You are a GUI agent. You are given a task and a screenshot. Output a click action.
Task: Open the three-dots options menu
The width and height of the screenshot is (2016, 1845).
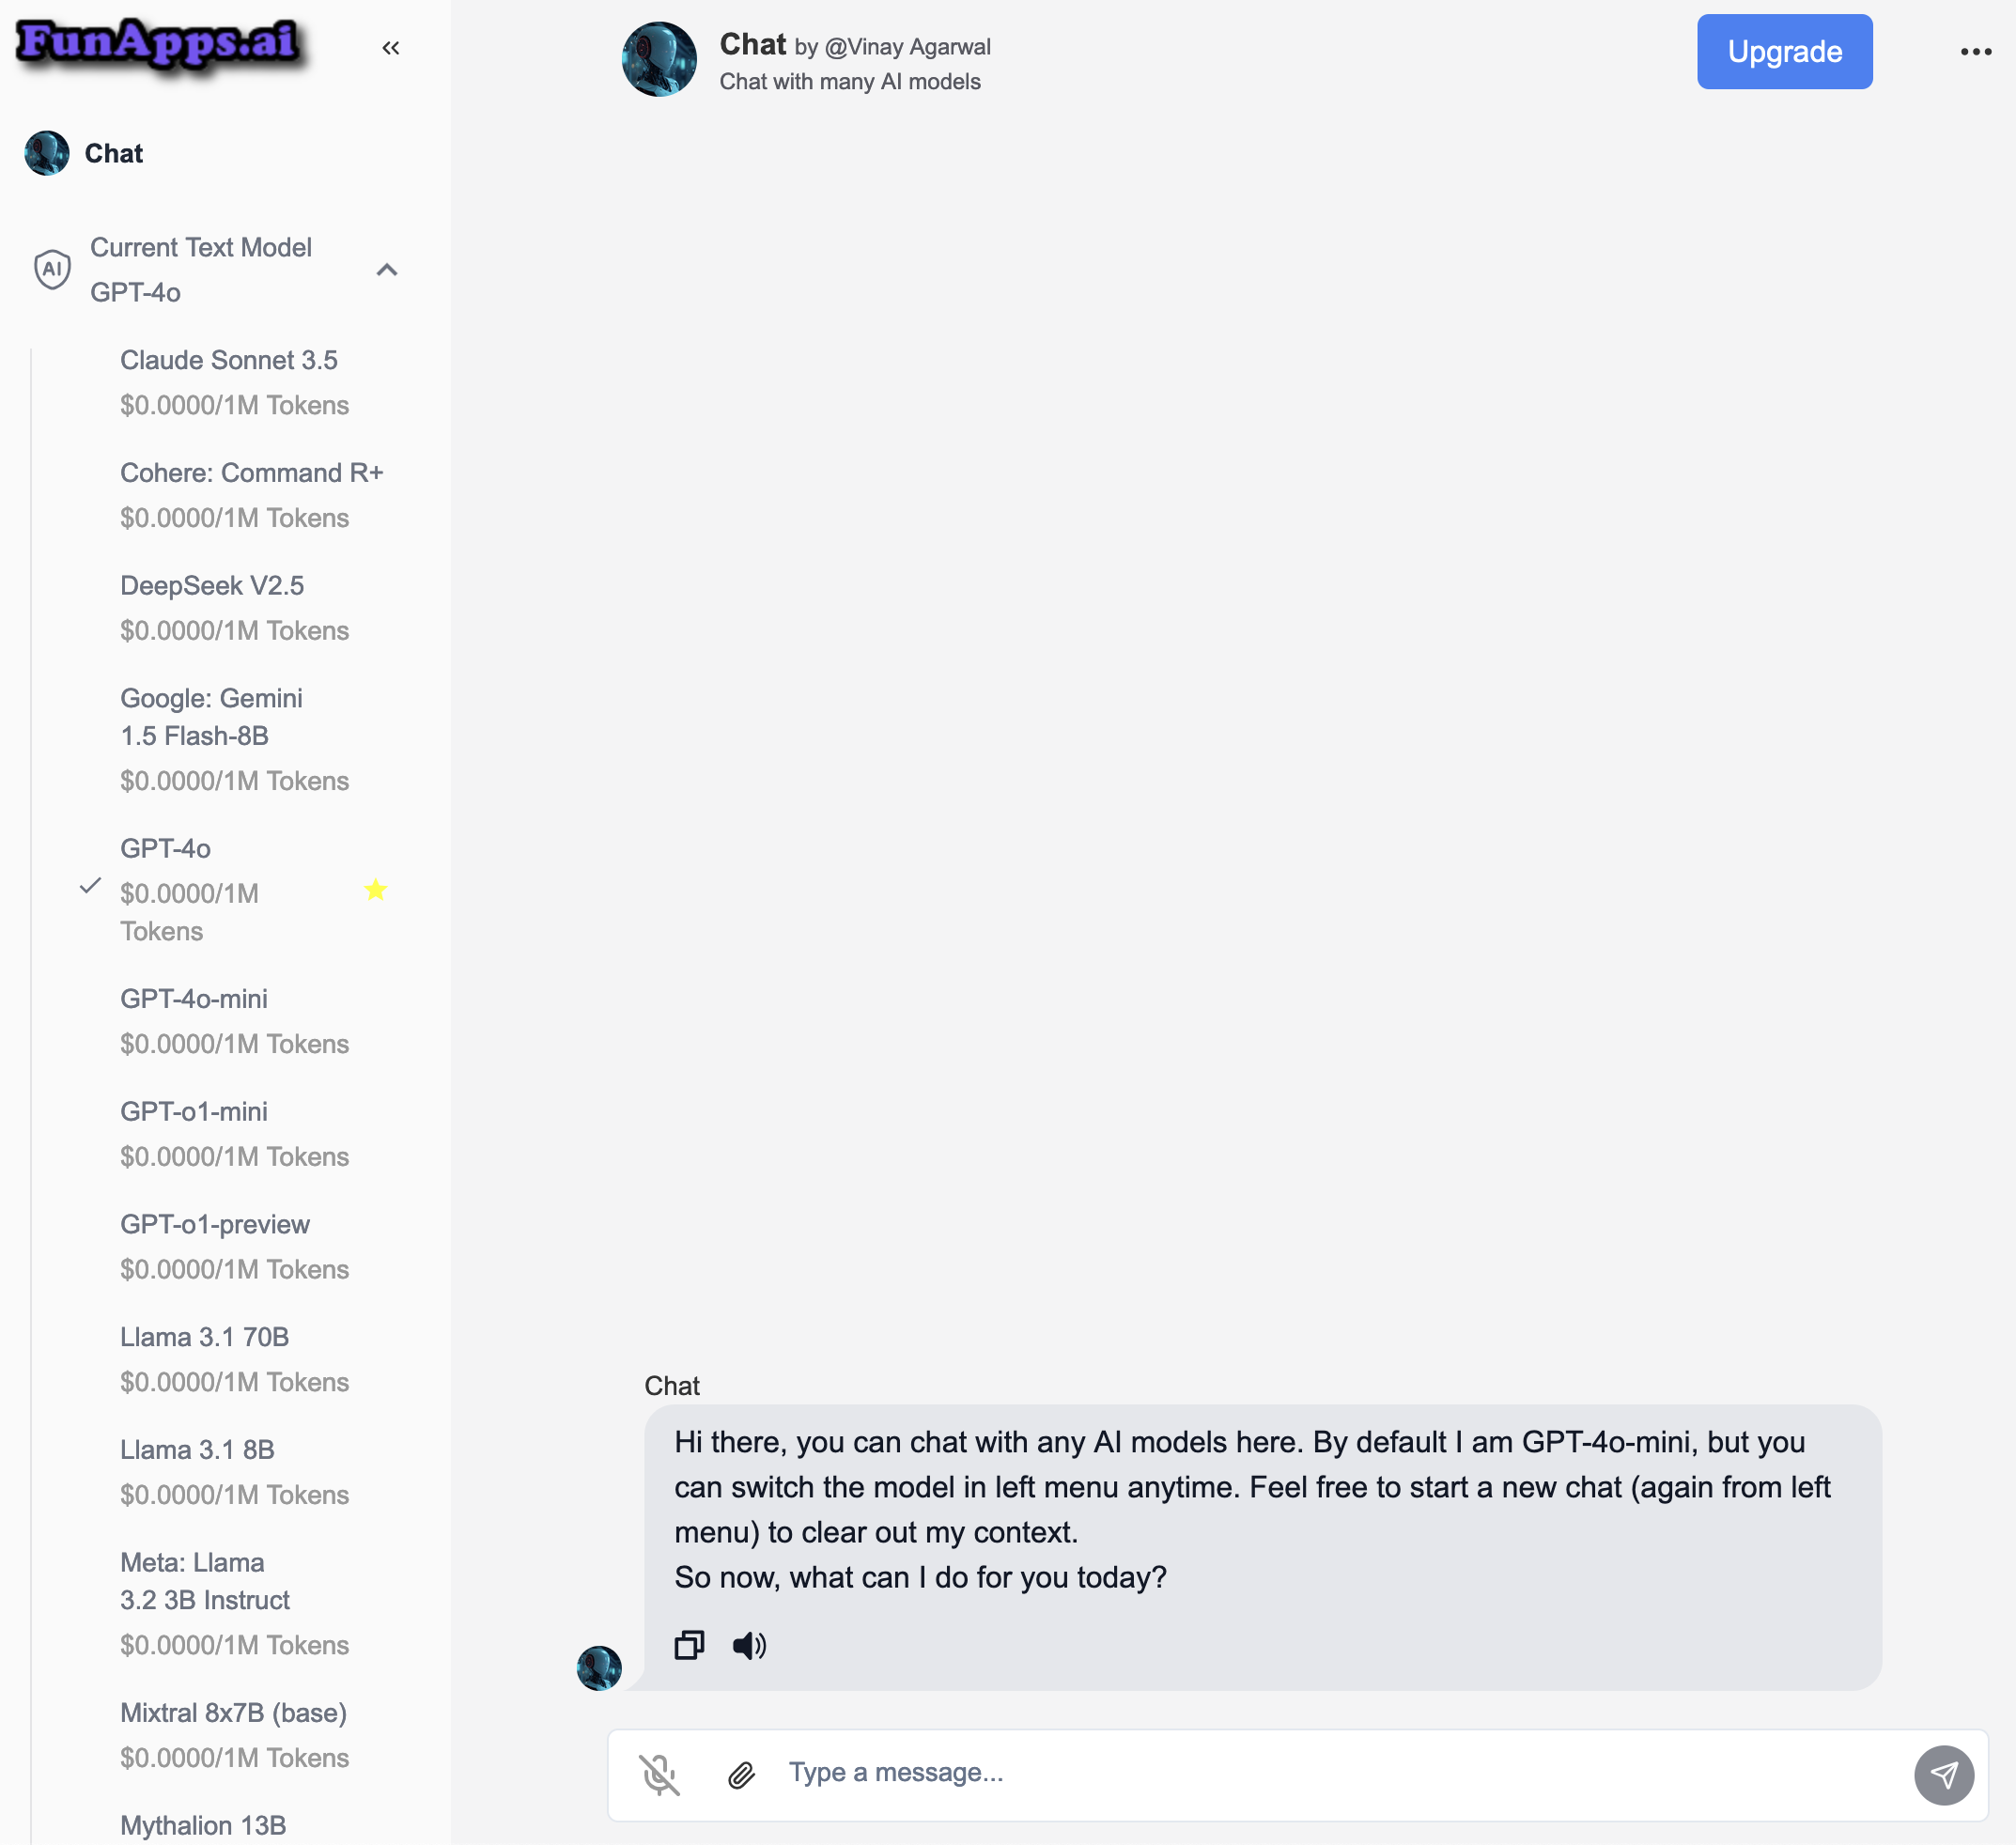[x=1975, y=52]
